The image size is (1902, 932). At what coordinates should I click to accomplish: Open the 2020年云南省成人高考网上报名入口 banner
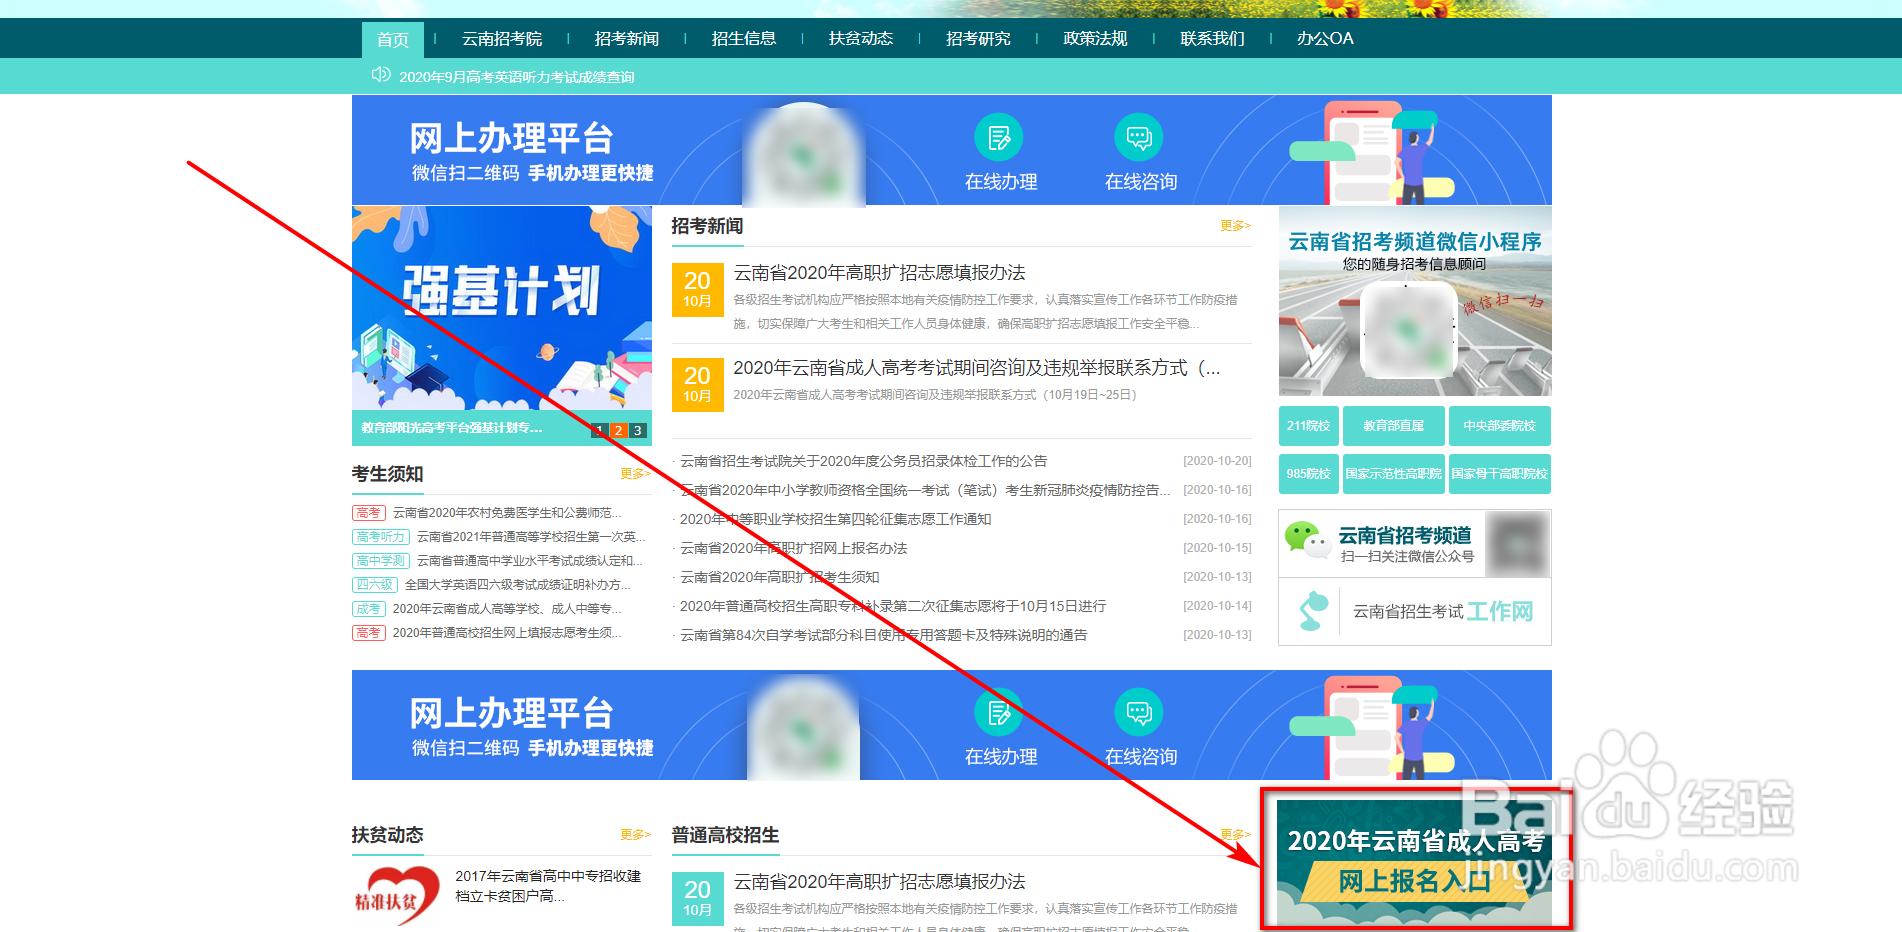1415,862
